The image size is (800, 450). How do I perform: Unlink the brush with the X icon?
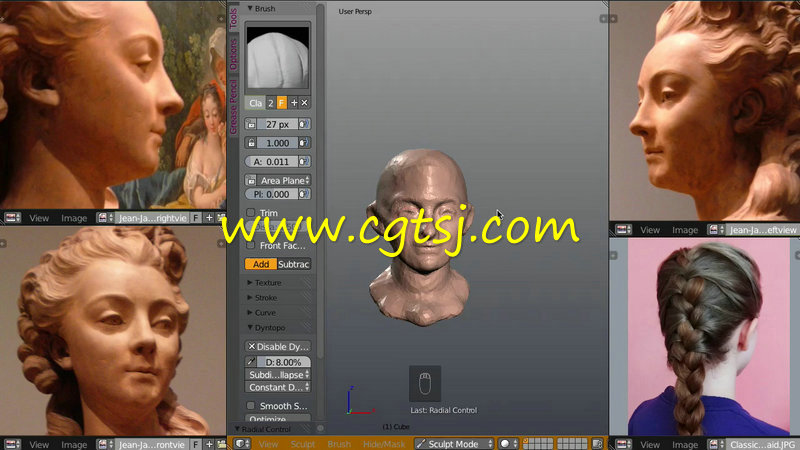pyautogui.click(x=305, y=103)
